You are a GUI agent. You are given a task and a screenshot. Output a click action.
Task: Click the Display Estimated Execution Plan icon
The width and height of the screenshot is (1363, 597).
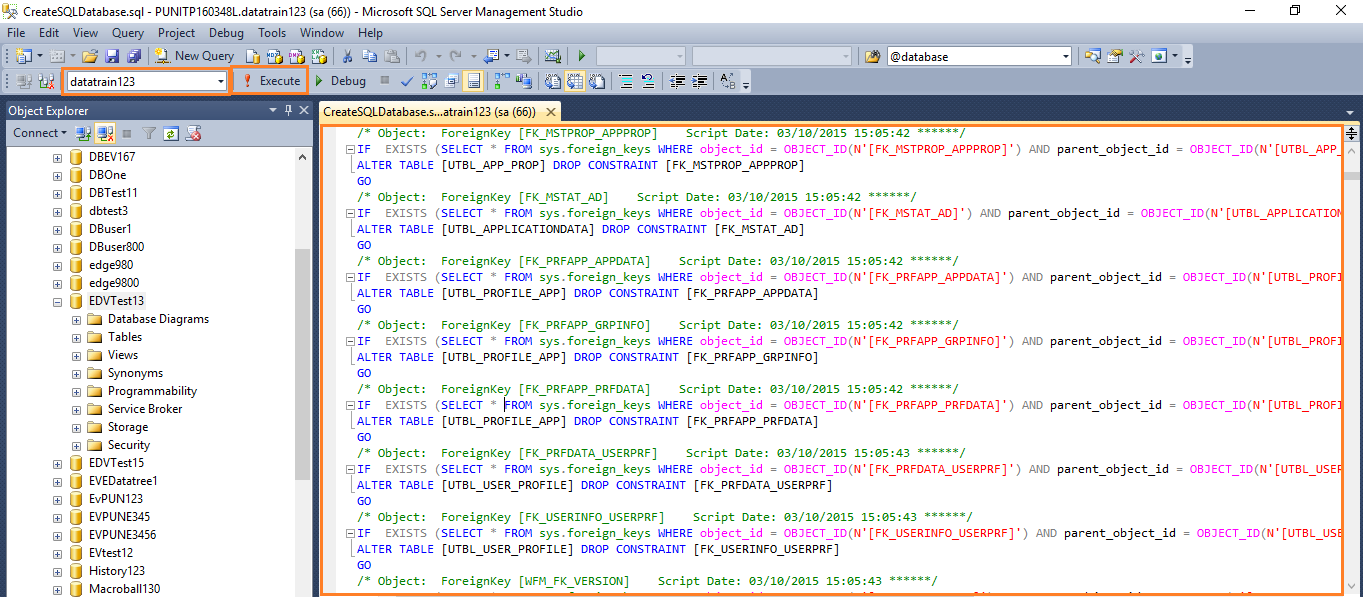click(430, 81)
